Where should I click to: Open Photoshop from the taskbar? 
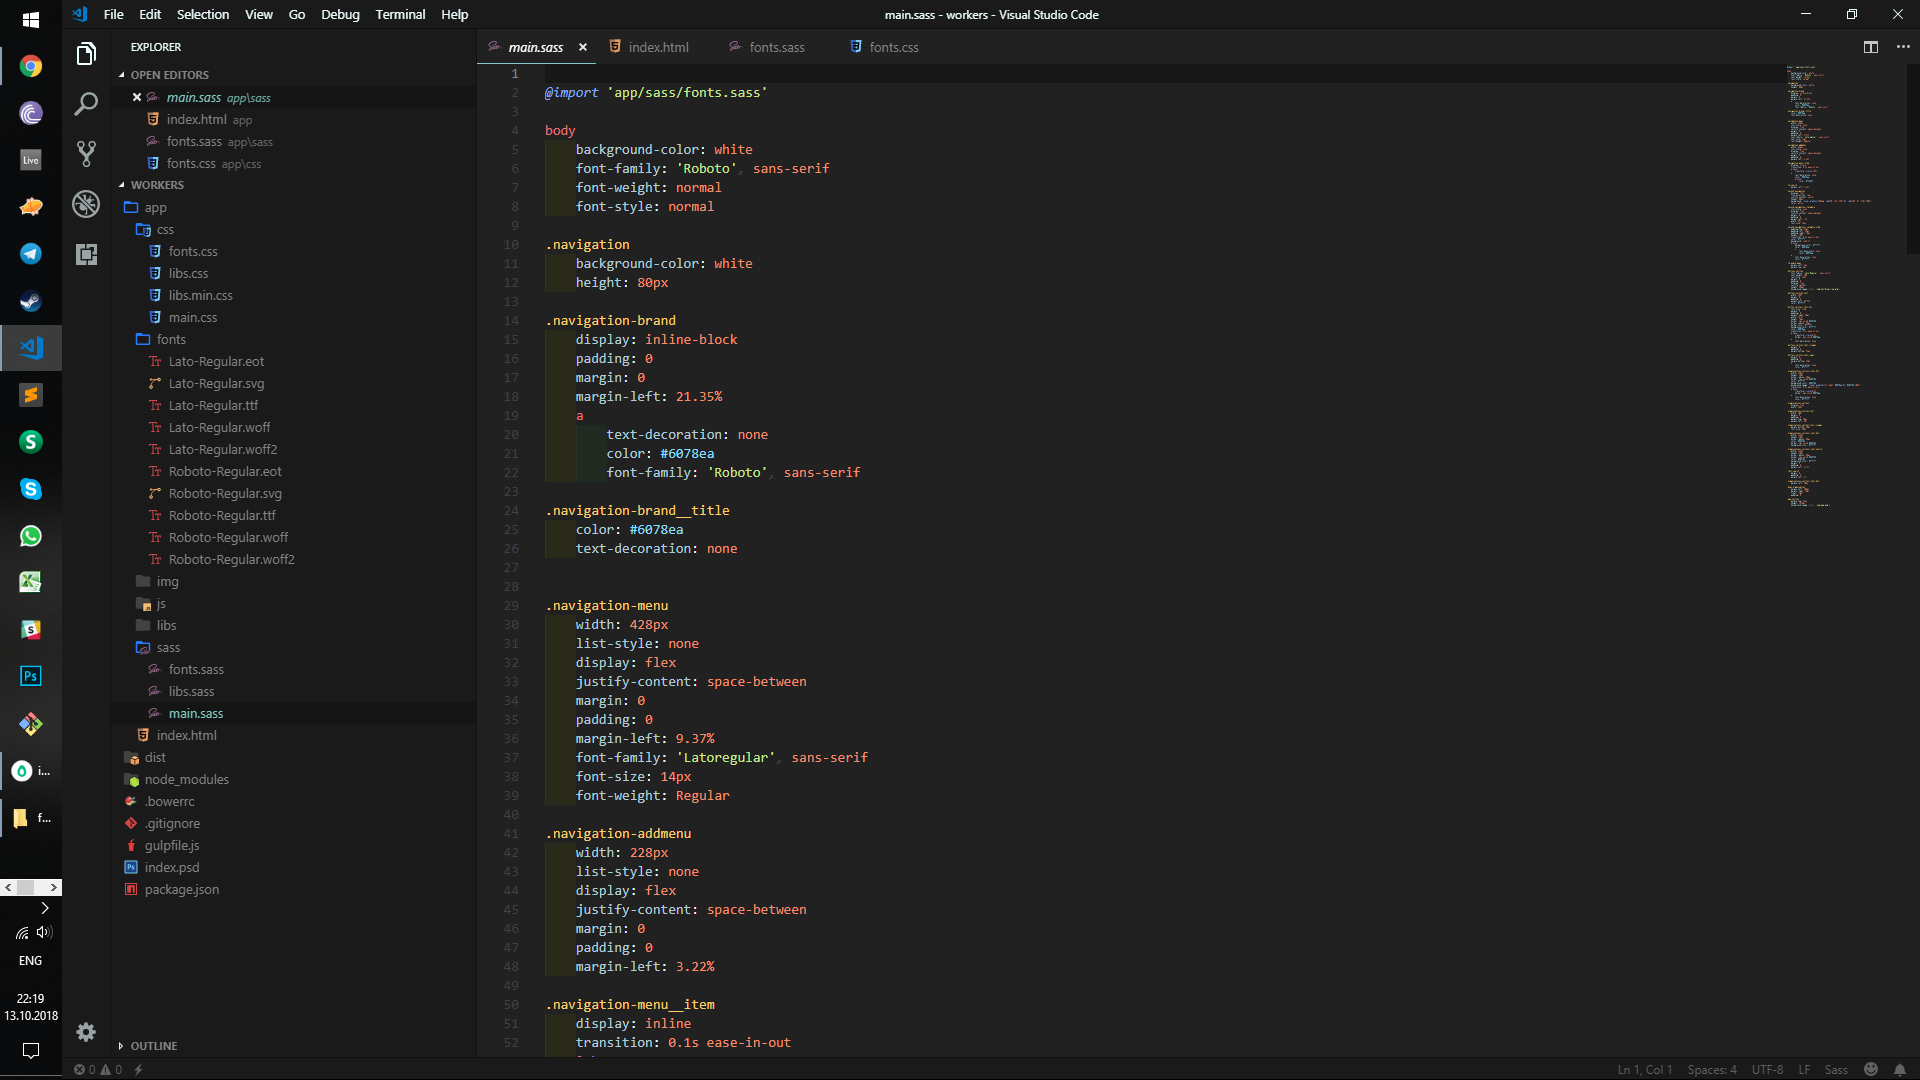pyautogui.click(x=31, y=676)
